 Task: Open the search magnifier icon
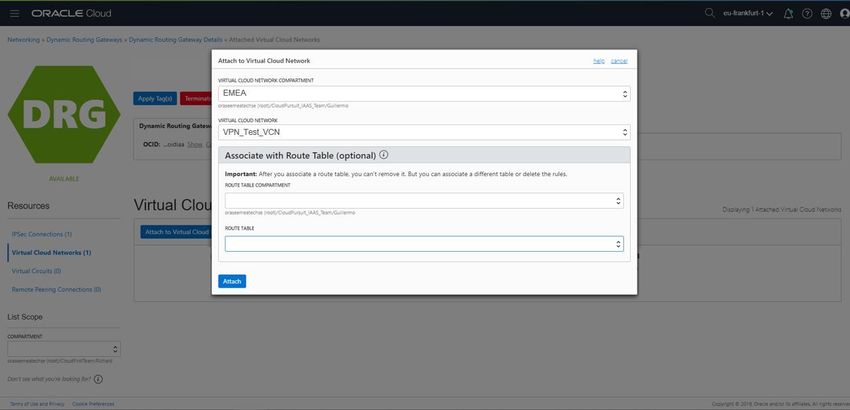point(709,13)
